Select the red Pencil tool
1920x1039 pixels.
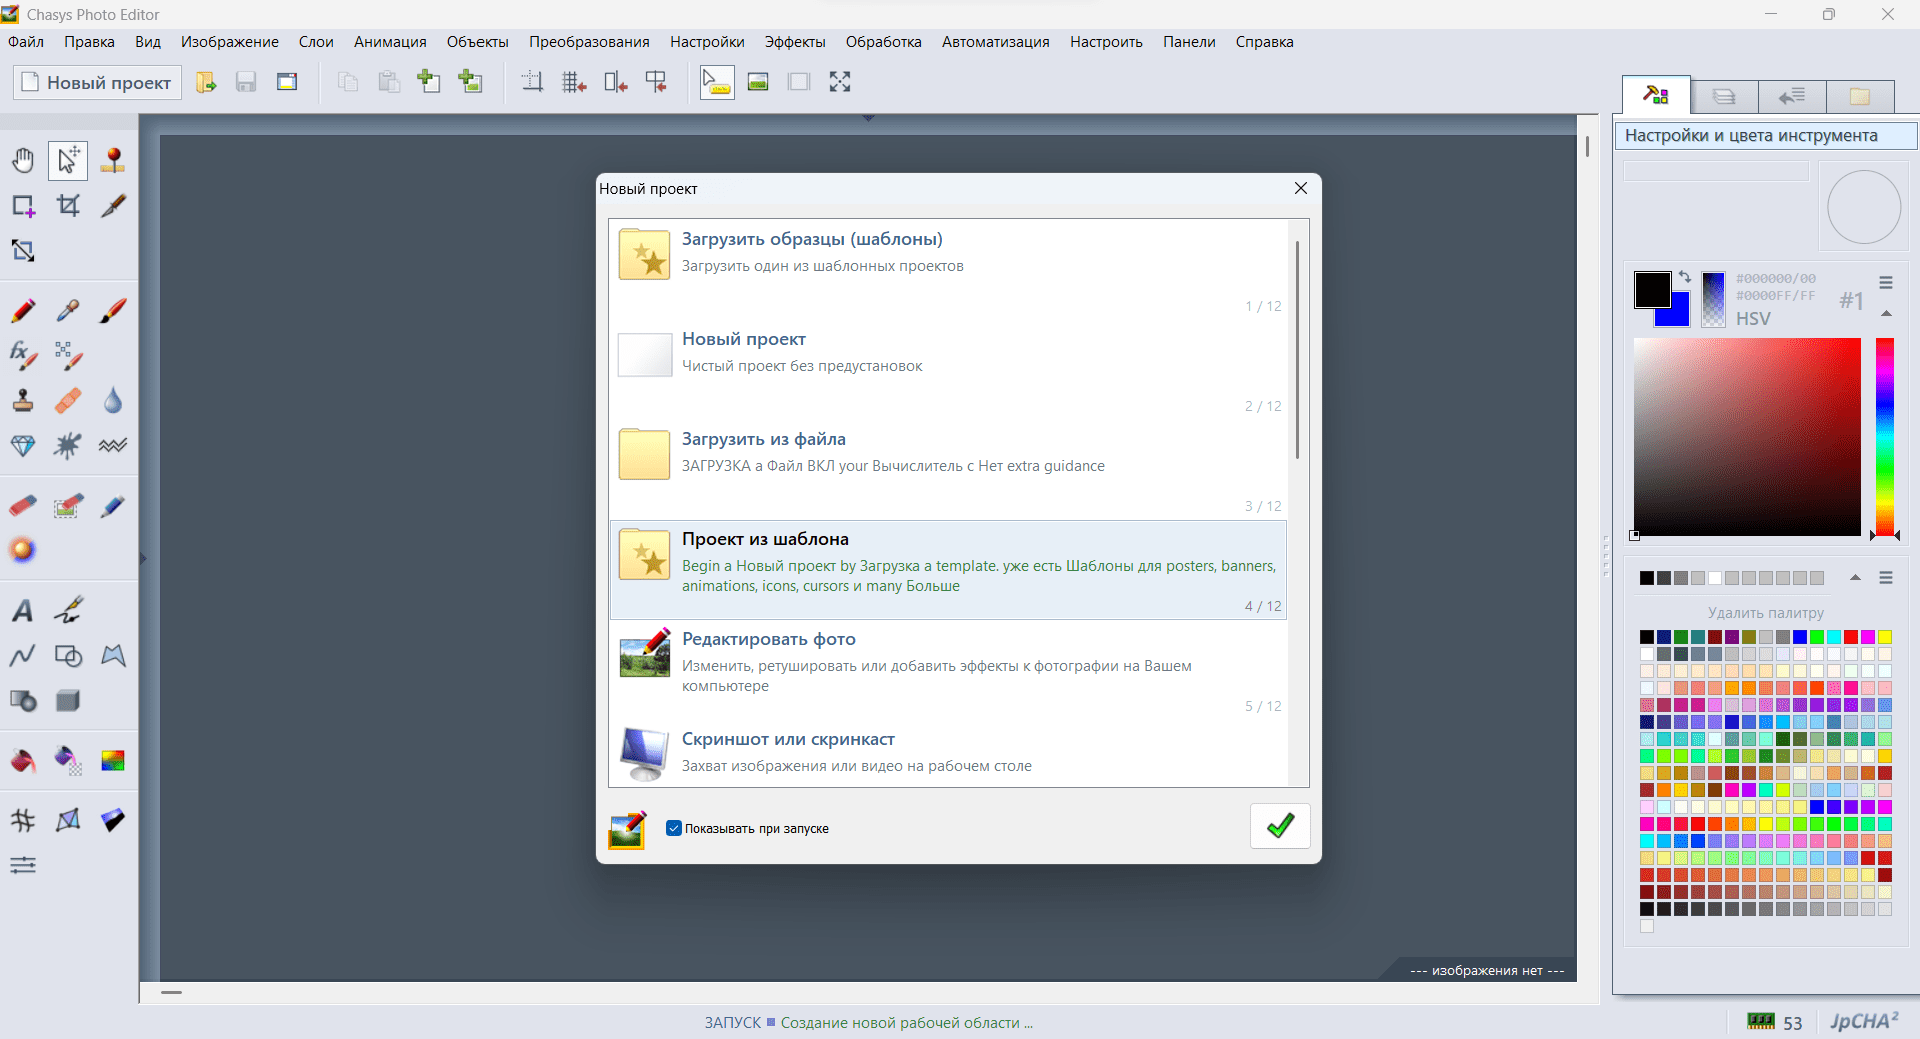point(23,311)
